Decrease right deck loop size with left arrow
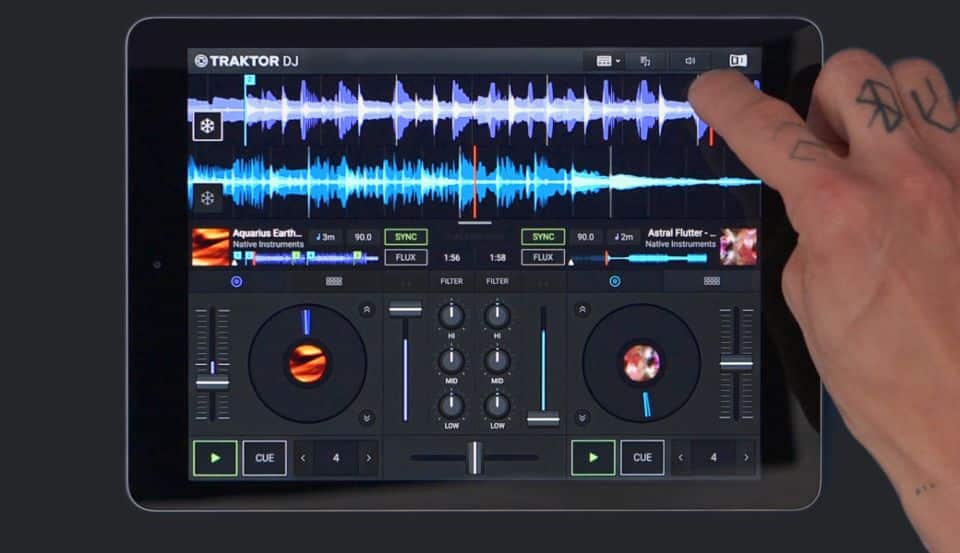The height and width of the screenshot is (553, 960). pos(681,457)
